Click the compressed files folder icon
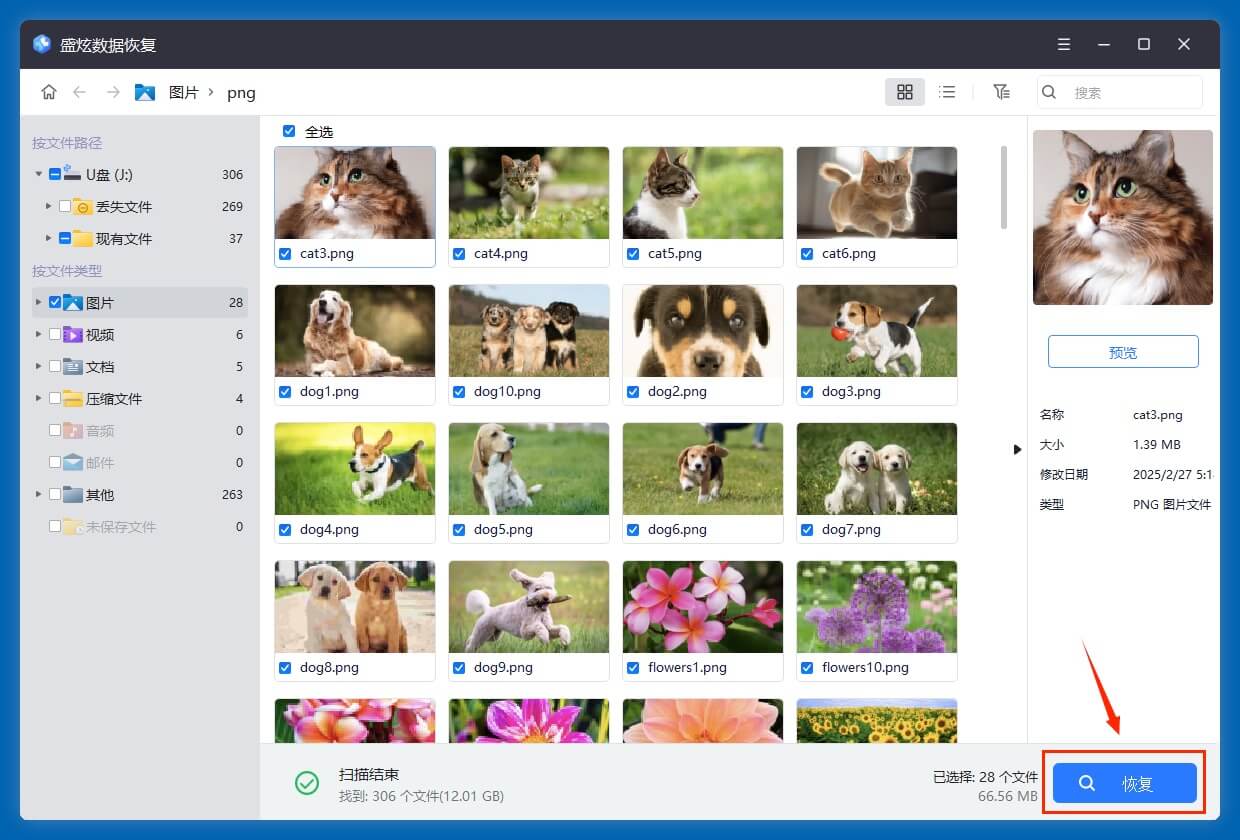Image resolution: width=1240 pixels, height=840 pixels. point(73,399)
